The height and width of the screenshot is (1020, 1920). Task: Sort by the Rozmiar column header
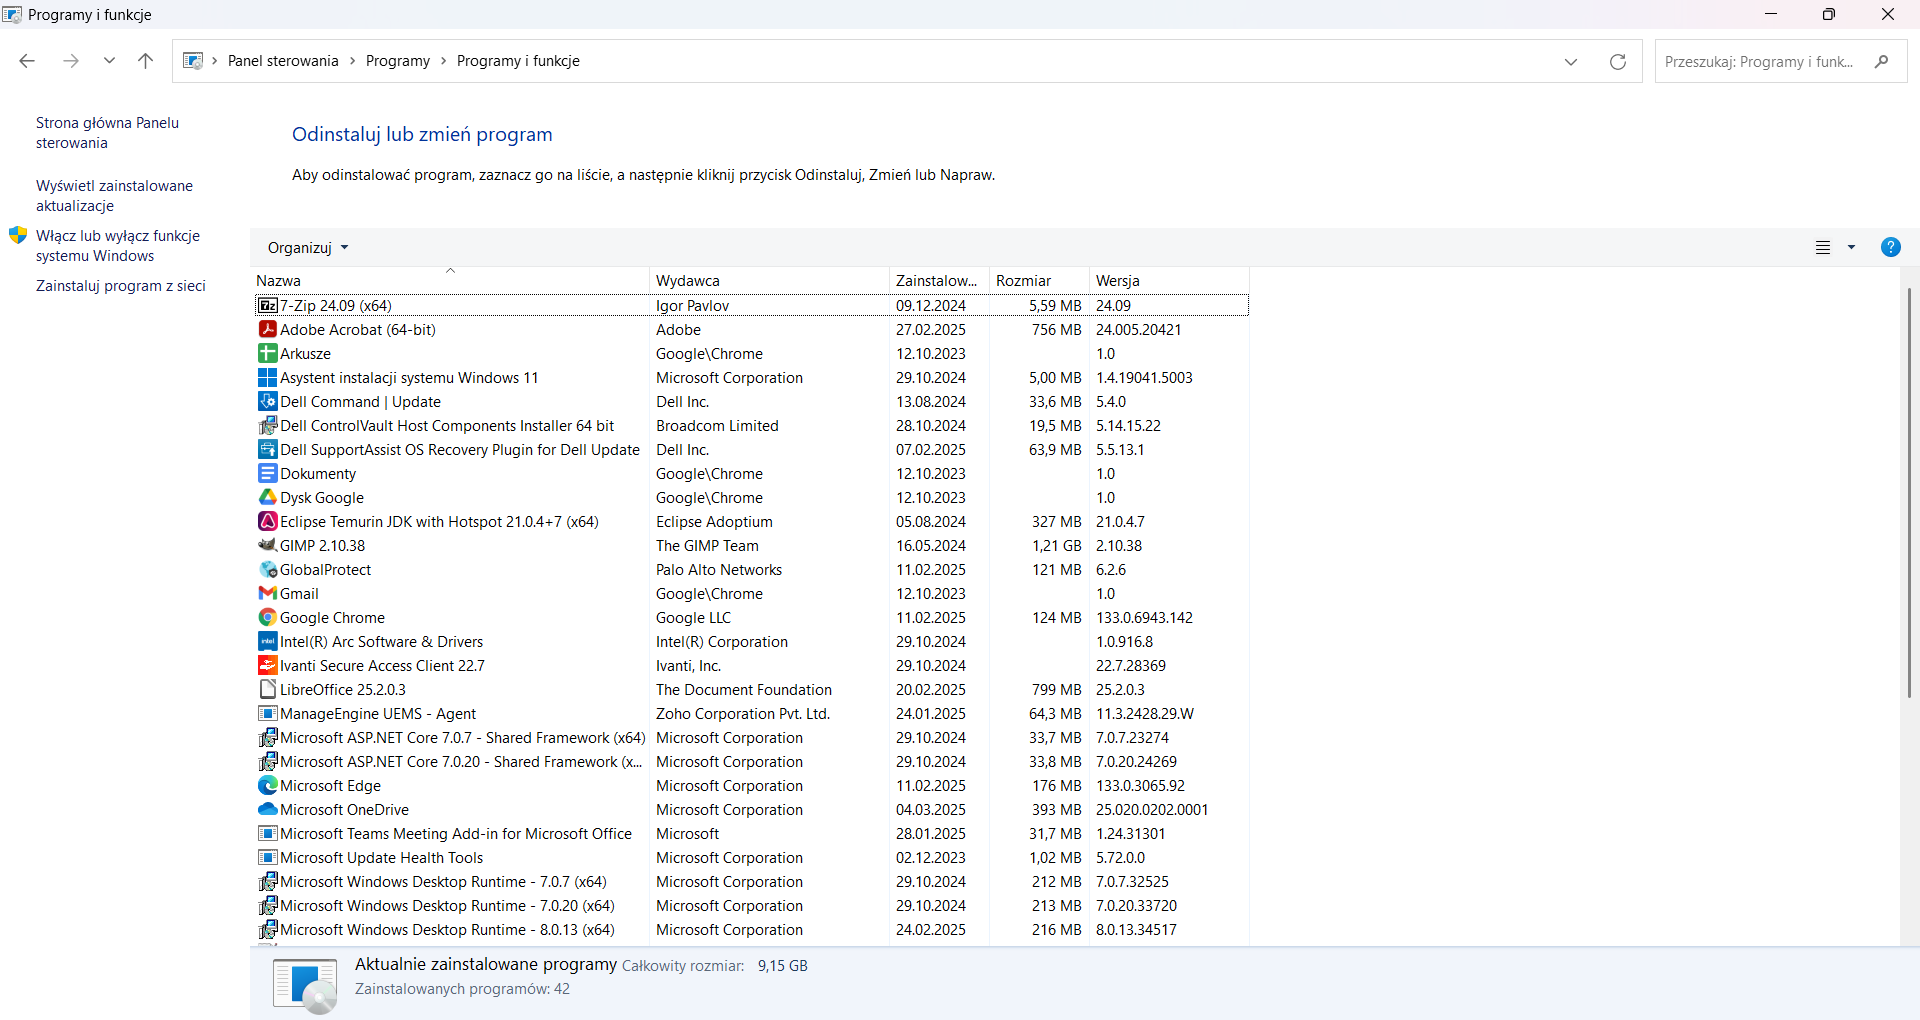pyautogui.click(x=1039, y=281)
